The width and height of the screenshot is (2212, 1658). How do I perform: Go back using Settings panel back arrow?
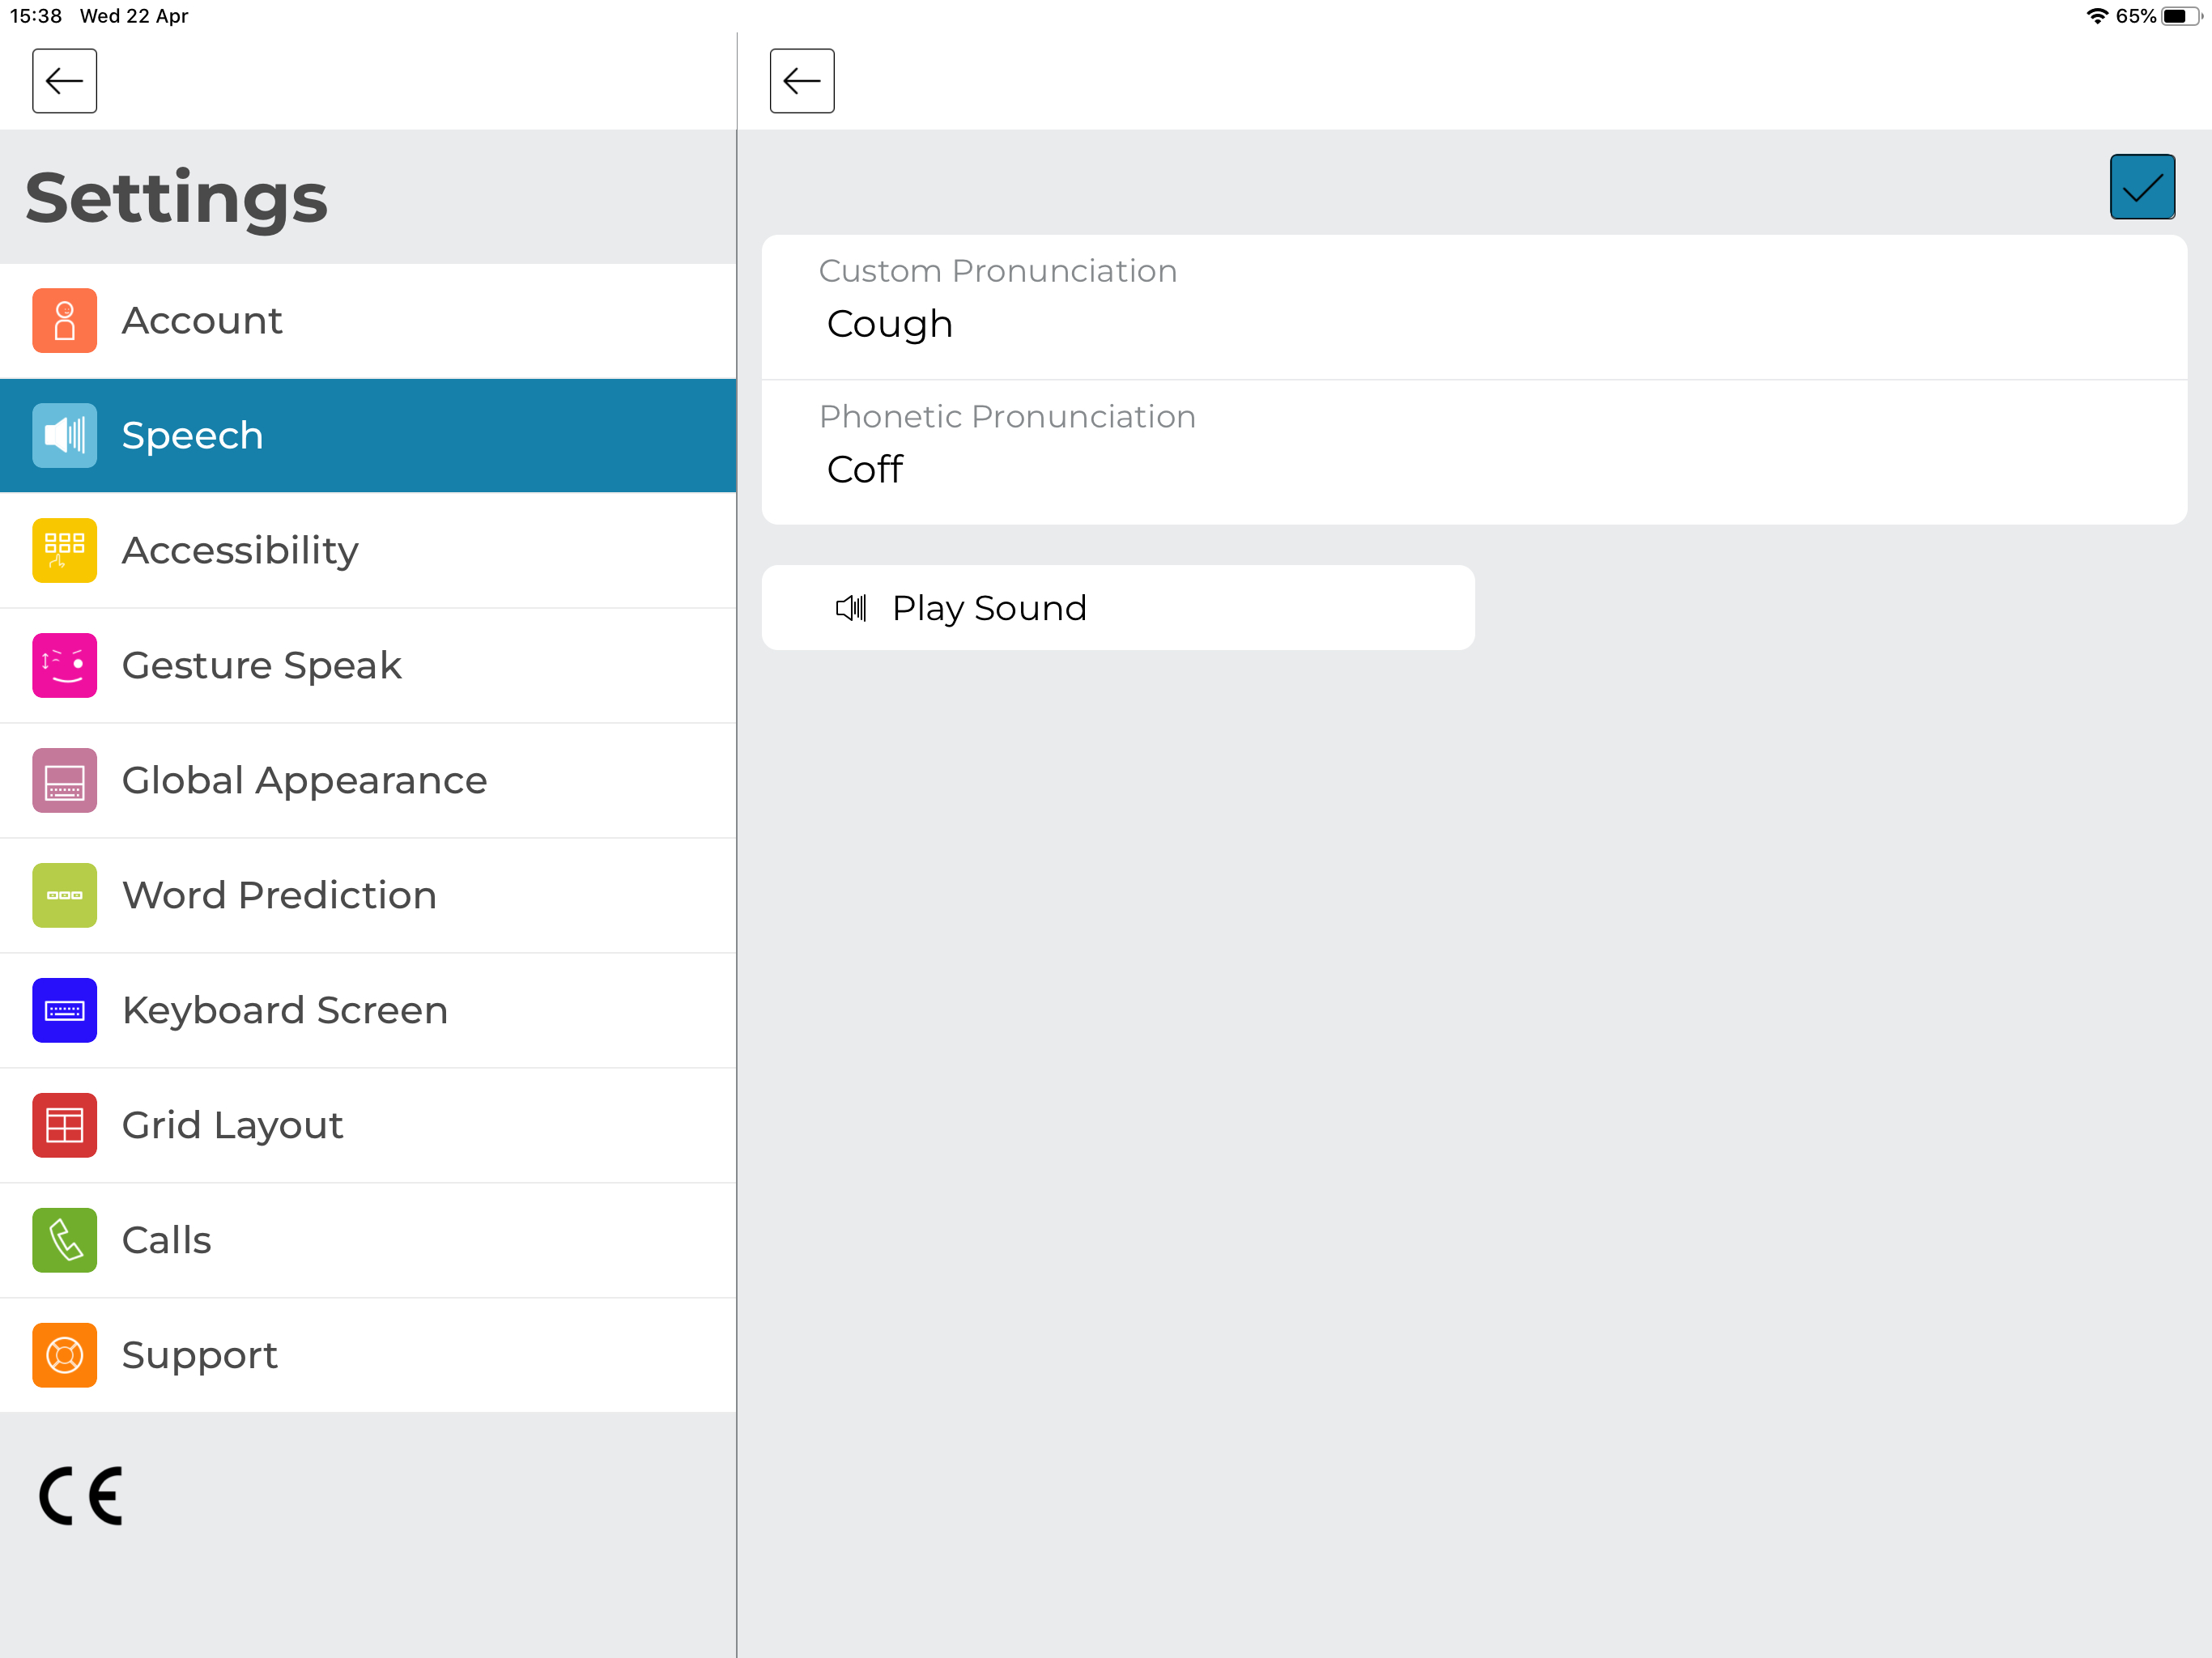click(64, 81)
